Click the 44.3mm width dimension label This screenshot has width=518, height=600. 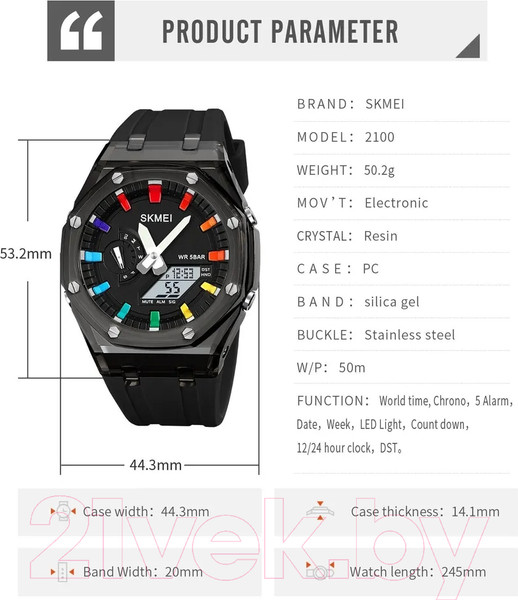coord(155,465)
